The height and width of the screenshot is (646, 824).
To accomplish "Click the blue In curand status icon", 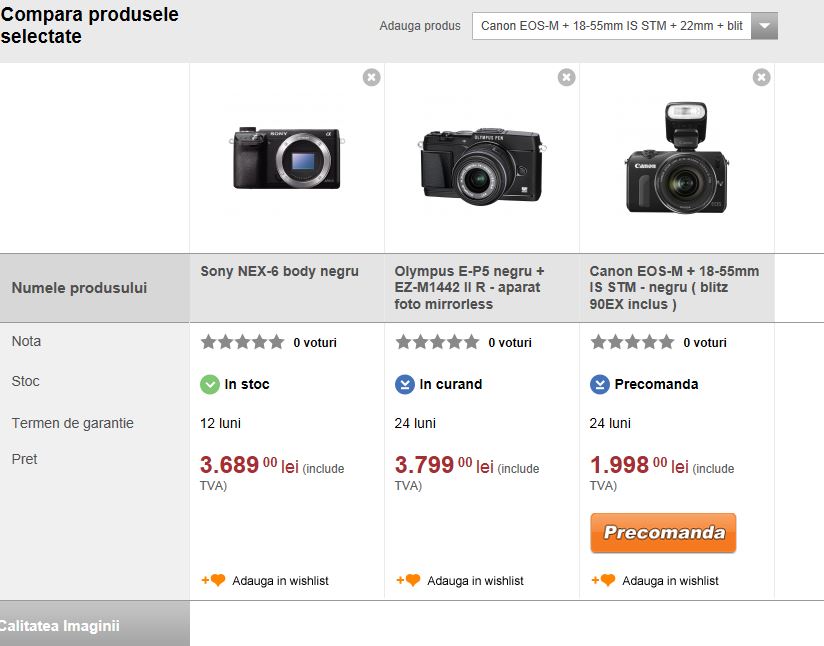I will tap(405, 384).
